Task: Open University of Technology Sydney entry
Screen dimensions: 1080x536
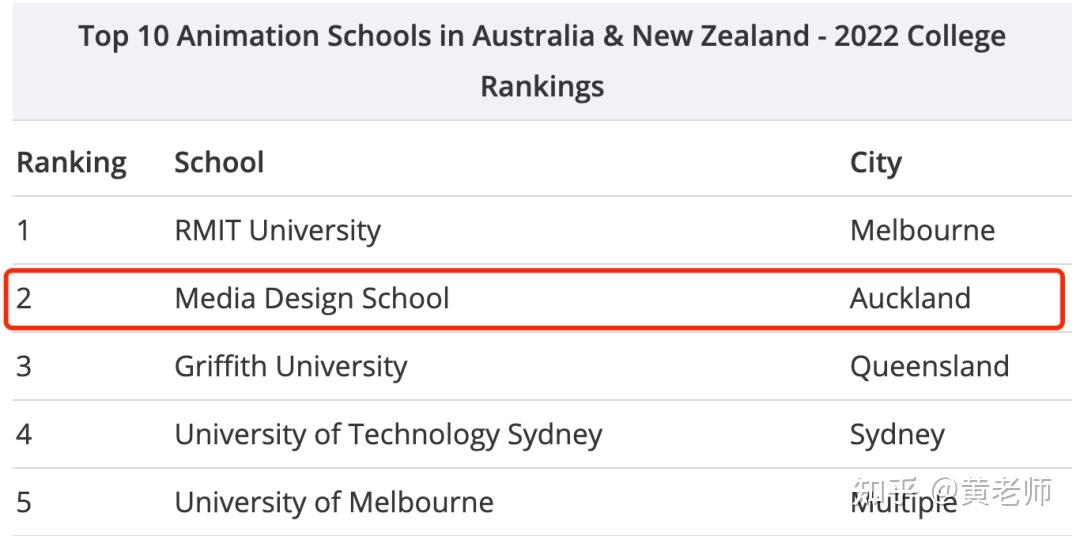Action: coord(388,435)
